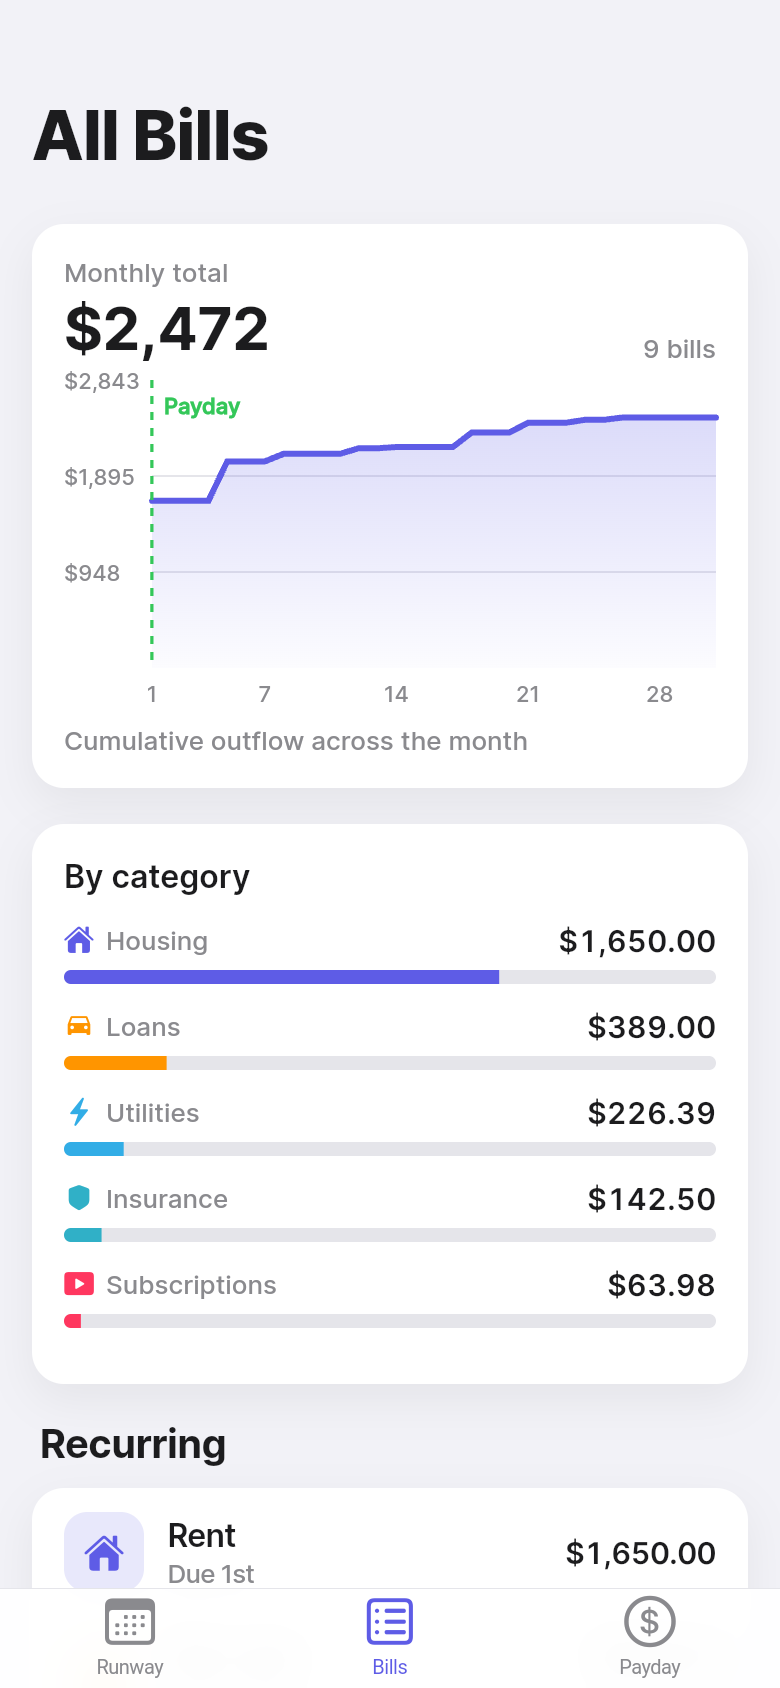Tap the Rent home icon tile
The image size is (780, 1688).
point(104,1552)
